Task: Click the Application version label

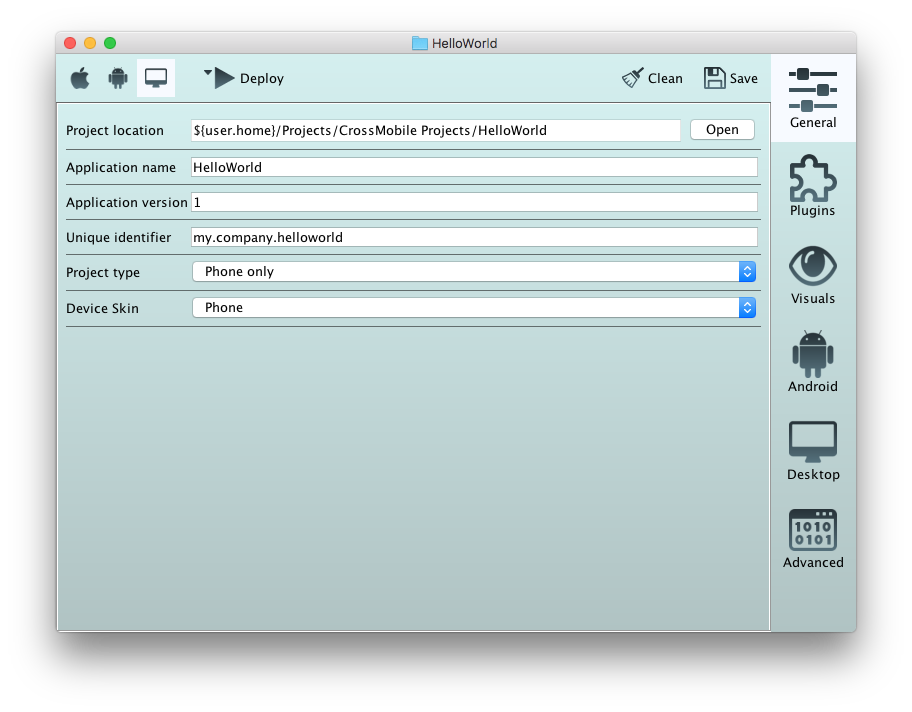Action: 127,202
